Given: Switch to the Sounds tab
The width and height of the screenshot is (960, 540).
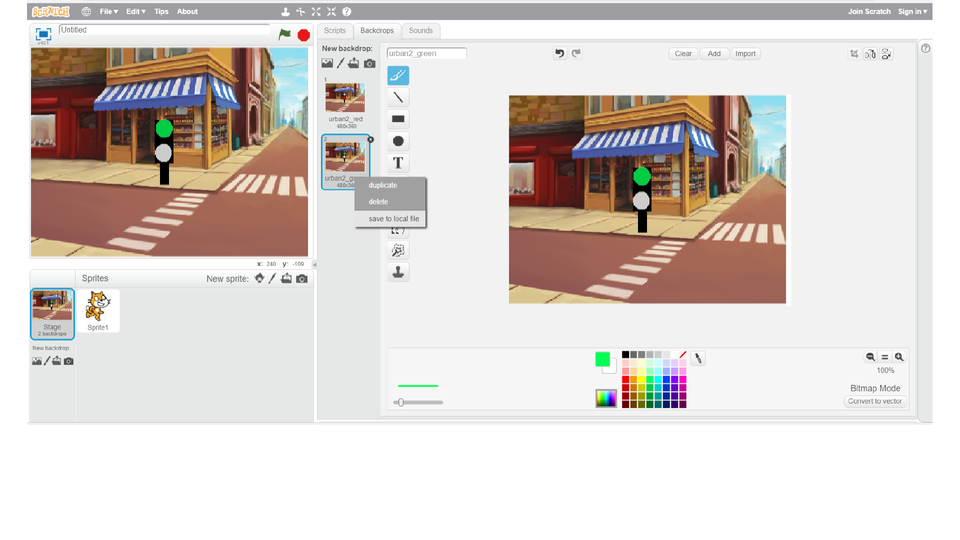Looking at the screenshot, I should pyautogui.click(x=421, y=31).
